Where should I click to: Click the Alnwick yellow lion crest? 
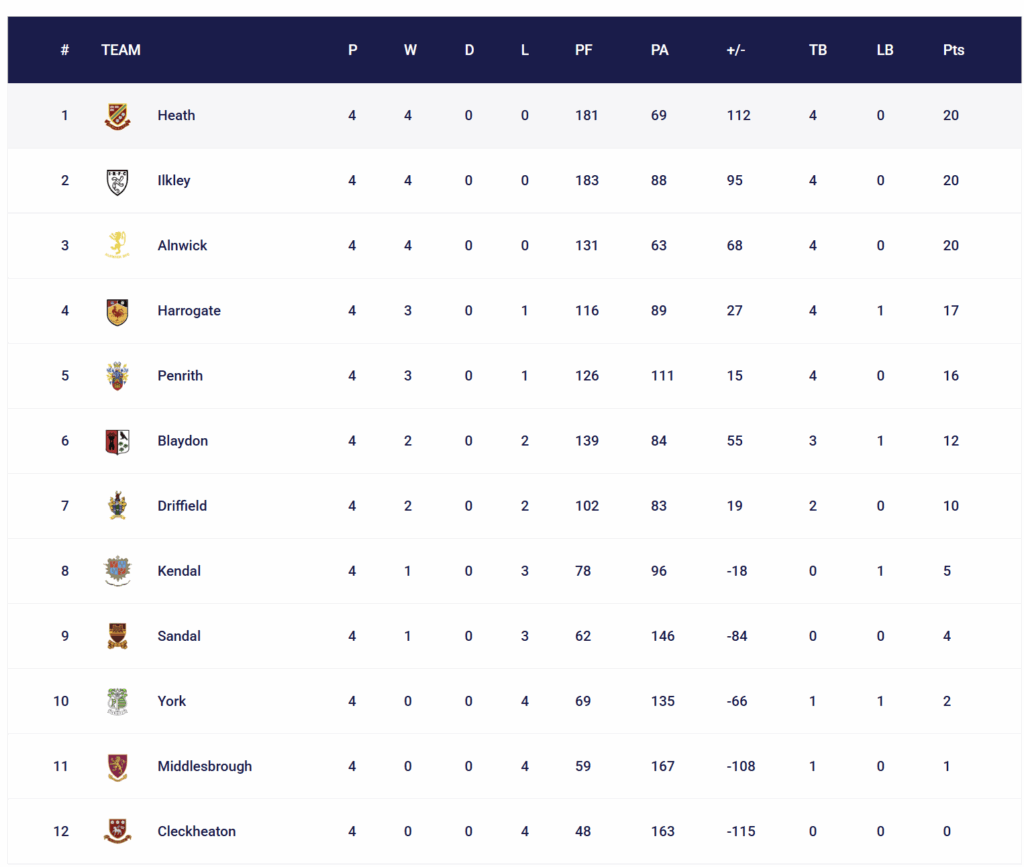(x=117, y=245)
